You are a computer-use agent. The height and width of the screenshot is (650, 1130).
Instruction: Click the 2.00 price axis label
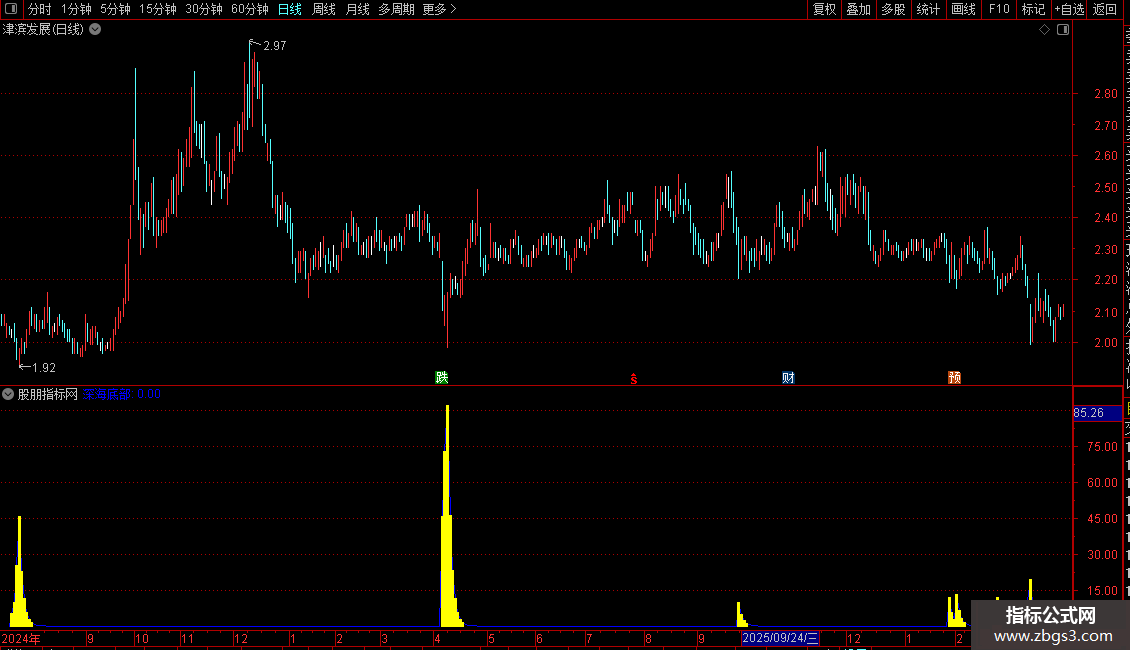coord(1105,343)
